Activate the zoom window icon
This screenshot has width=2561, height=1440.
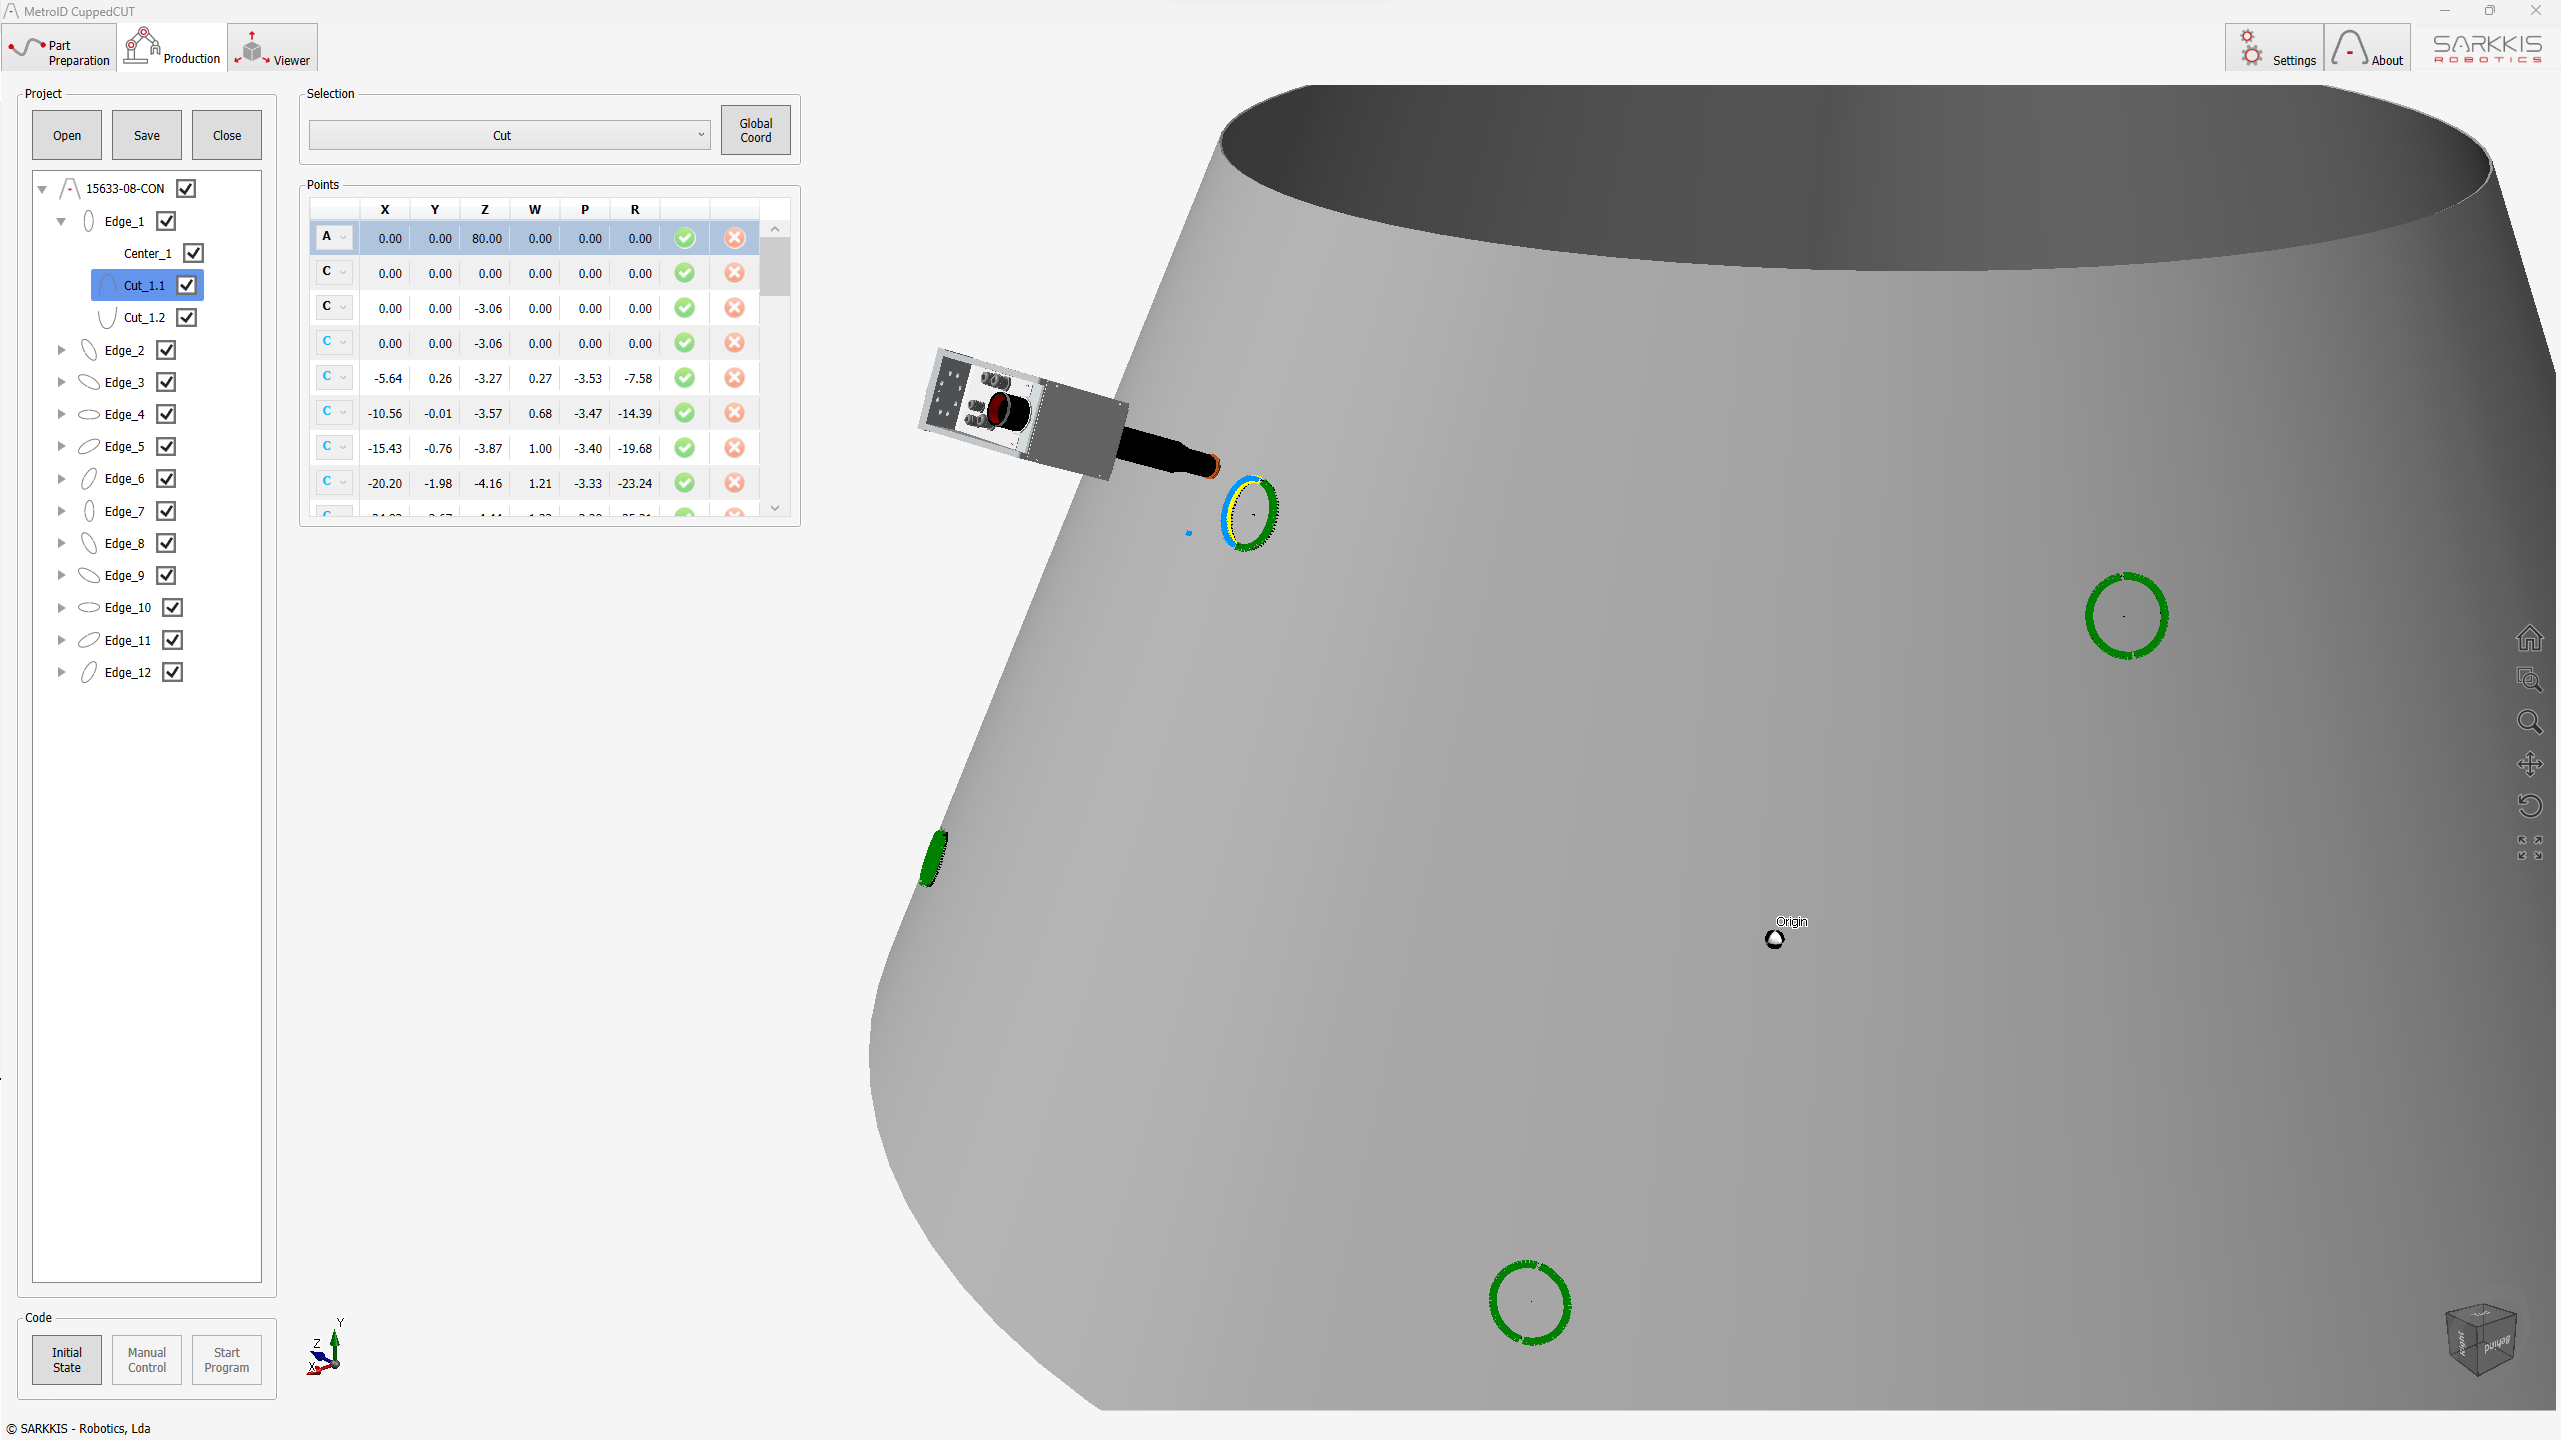[2529, 680]
